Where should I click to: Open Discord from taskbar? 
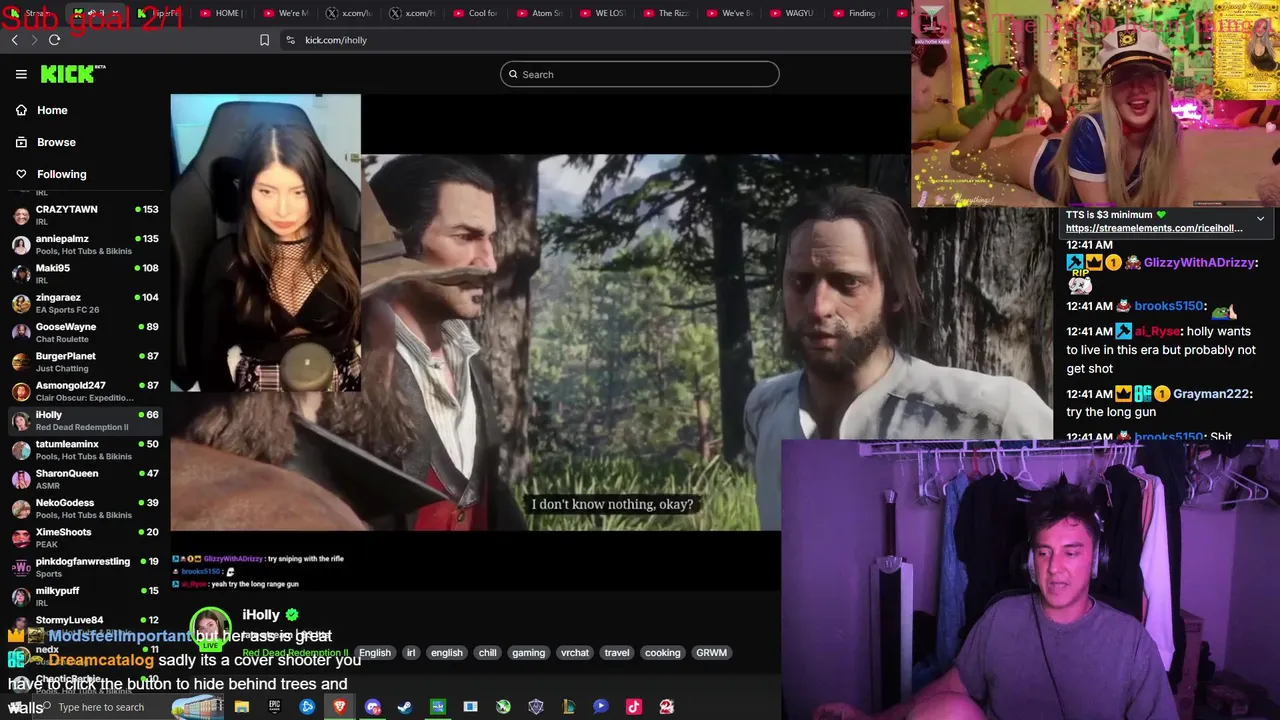[373, 707]
